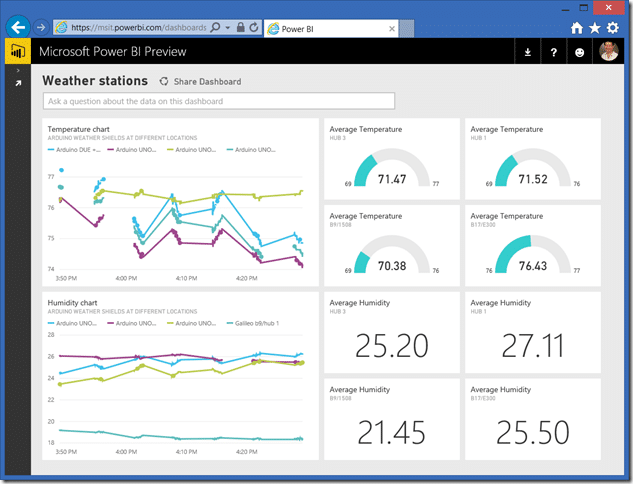This screenshot has width=633, height=484.
Task: Click the address bar URL text
Action: coord(138,27)
